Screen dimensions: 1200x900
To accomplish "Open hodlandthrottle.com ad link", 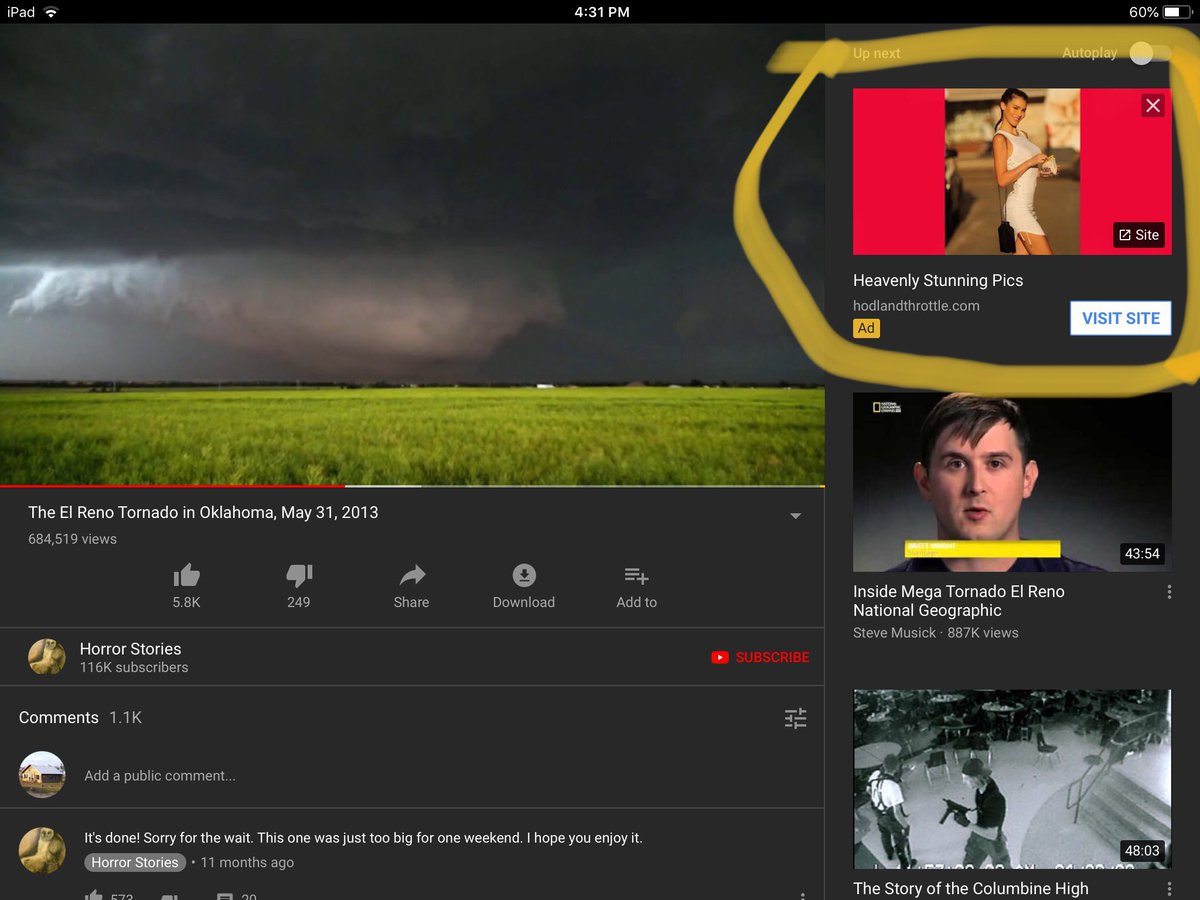I will point(916,306).
